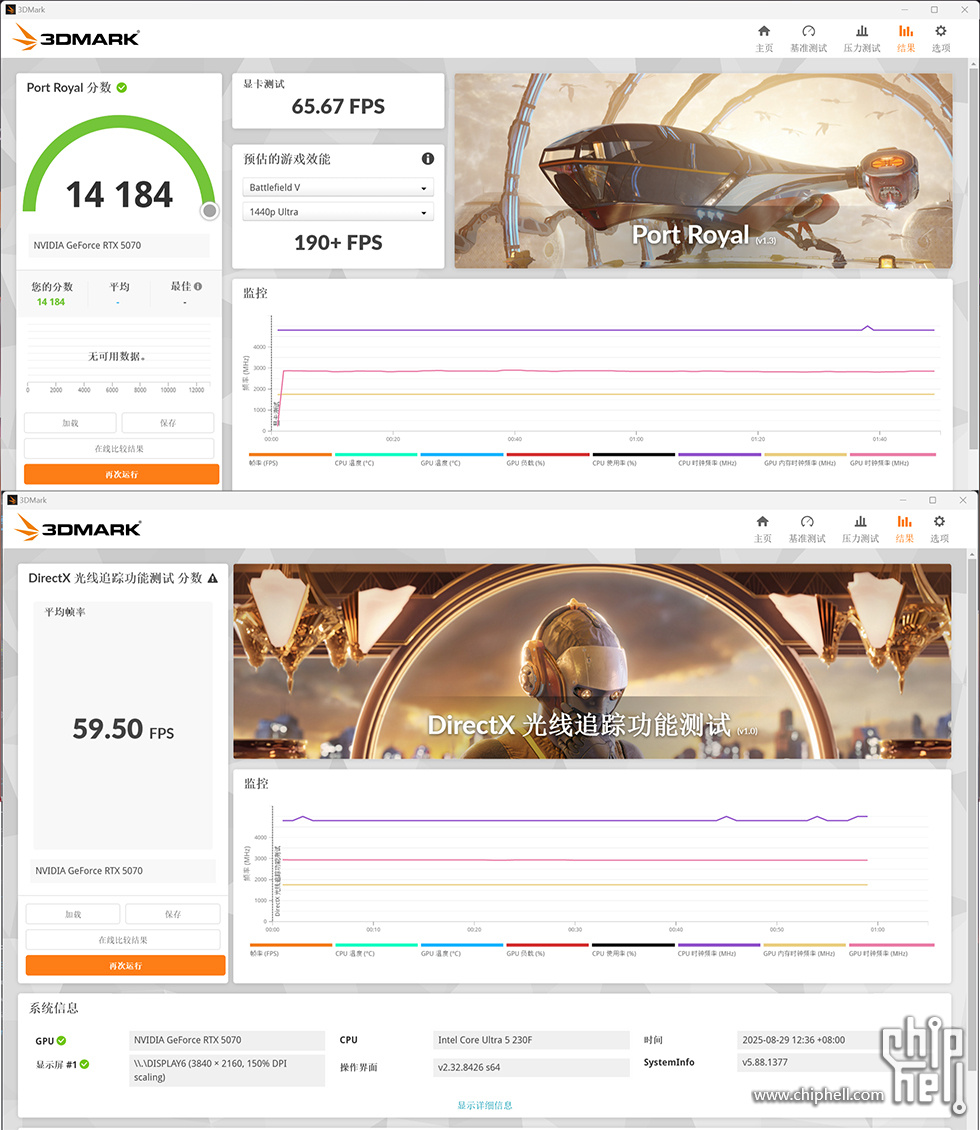Click Intel Core Ultra 5 230F CPU field

[x=532, y=1040]
